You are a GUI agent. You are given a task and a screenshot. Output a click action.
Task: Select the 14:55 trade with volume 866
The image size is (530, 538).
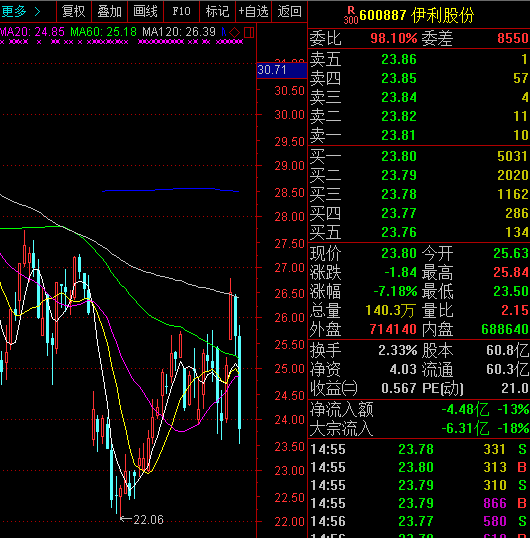pyautogui.click(x=419, y=503)
